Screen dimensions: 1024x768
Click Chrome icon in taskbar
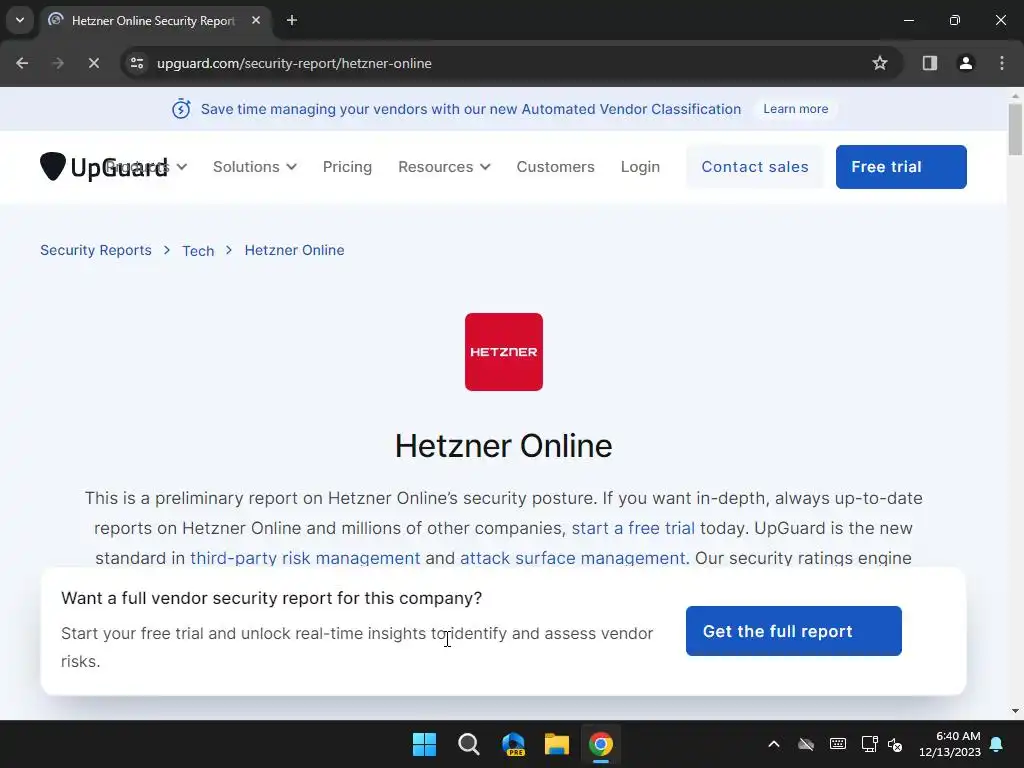tap(601, 744)
